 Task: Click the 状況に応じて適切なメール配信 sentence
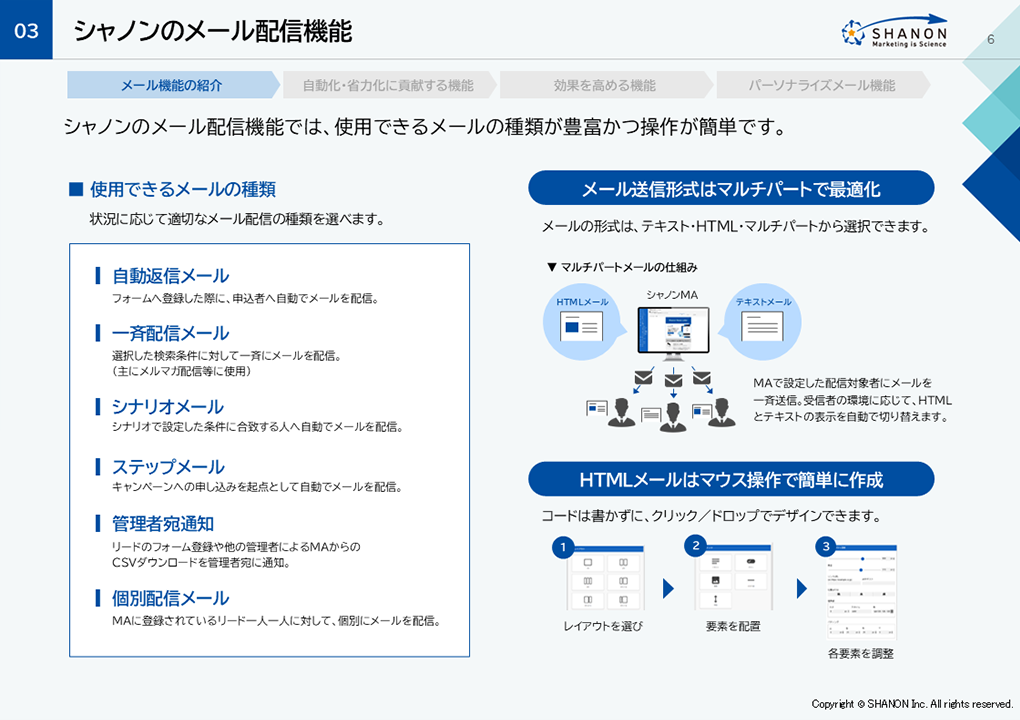(x=237, y=219)
